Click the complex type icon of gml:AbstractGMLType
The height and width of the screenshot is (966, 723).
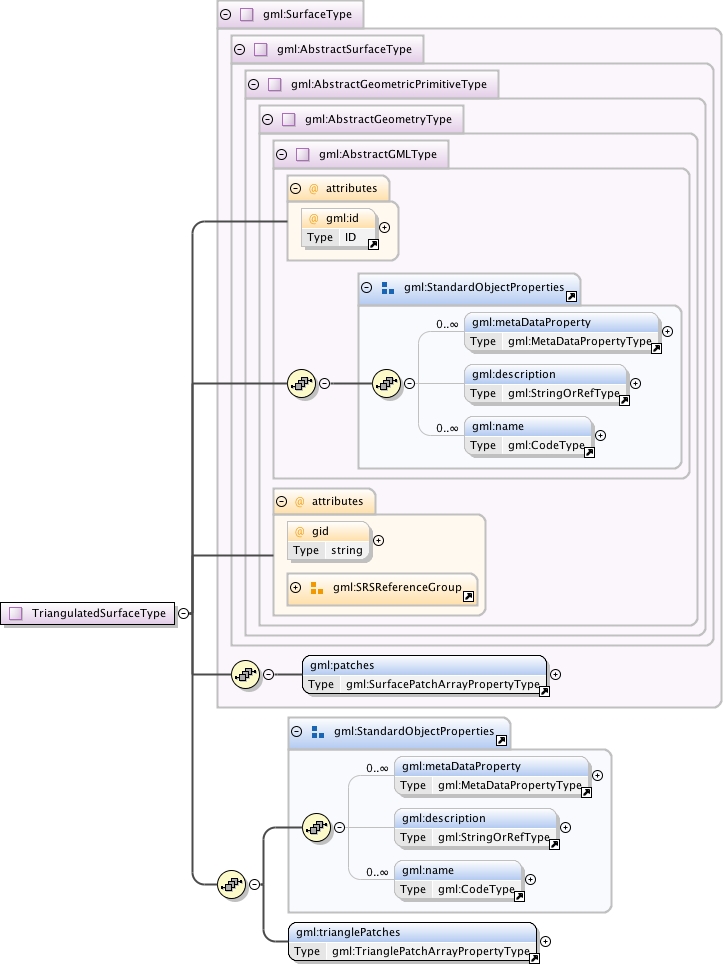click(303, 155)
